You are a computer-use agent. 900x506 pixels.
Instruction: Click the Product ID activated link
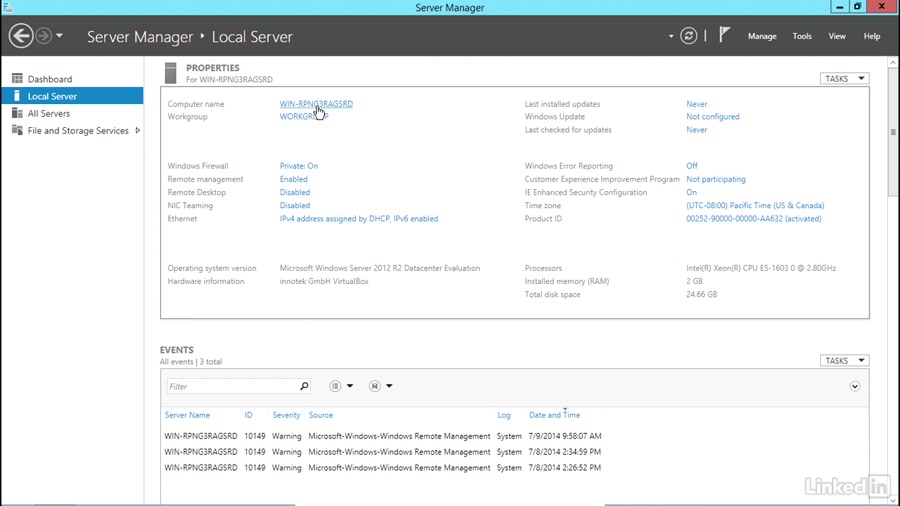coord(754,219)
